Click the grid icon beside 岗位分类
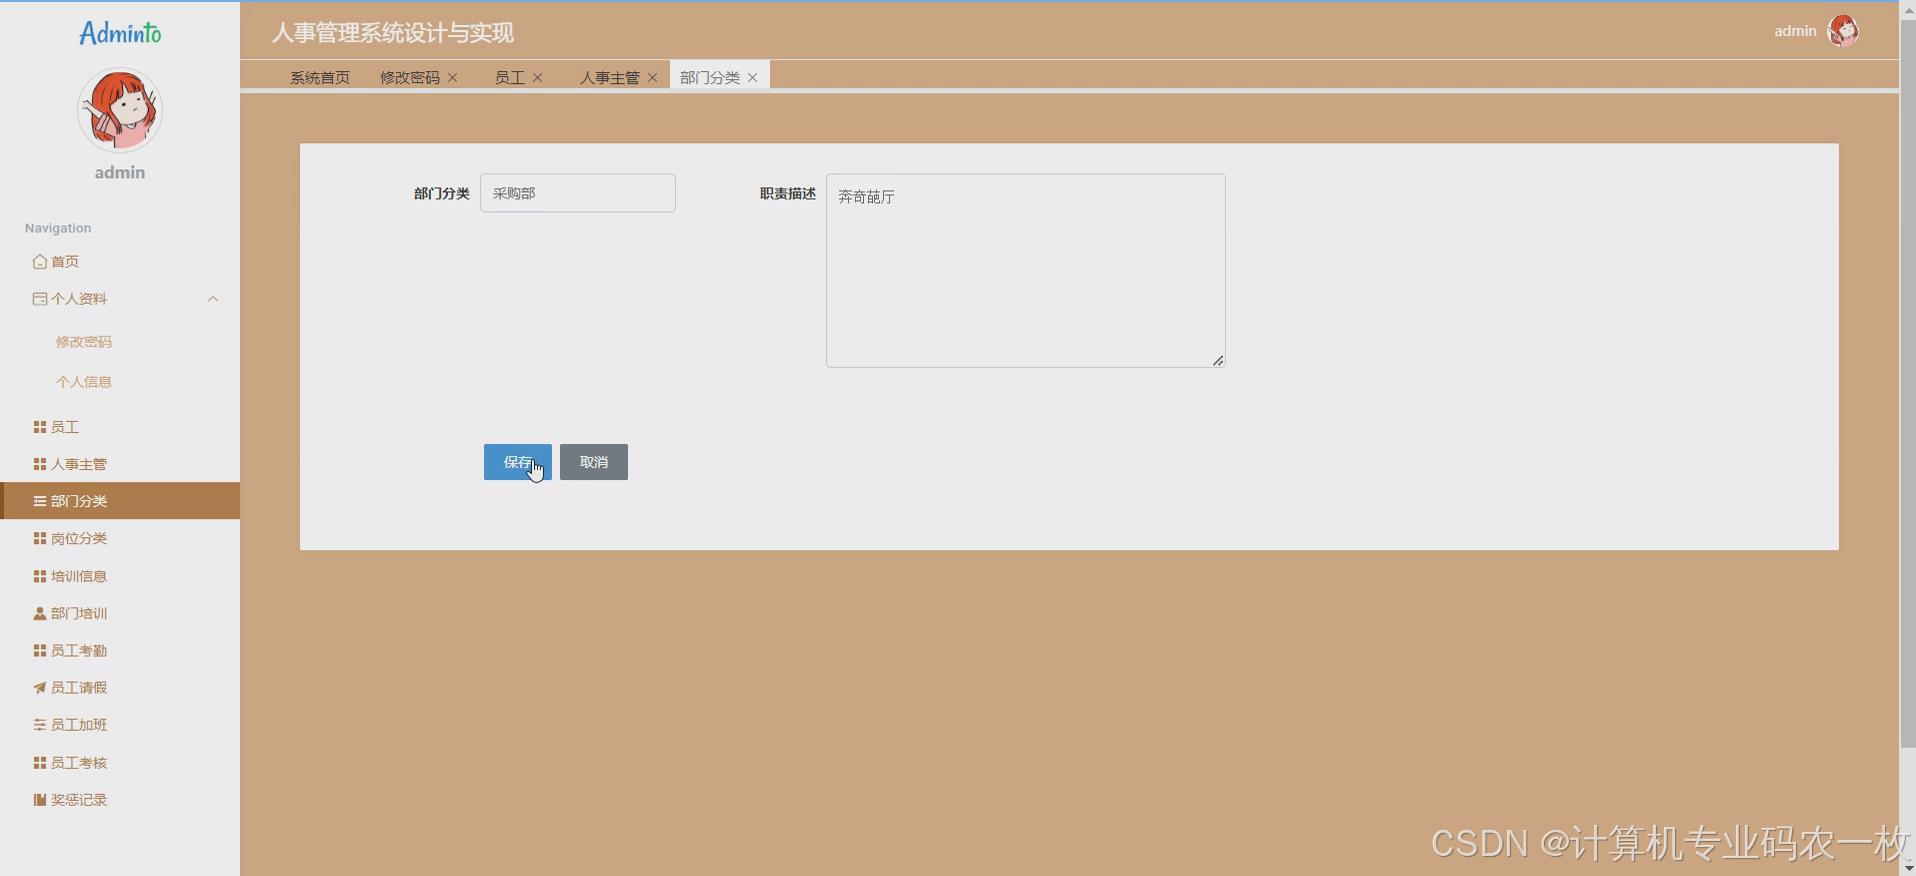This screenshot has height=876, width=1916. click(40, 538)
